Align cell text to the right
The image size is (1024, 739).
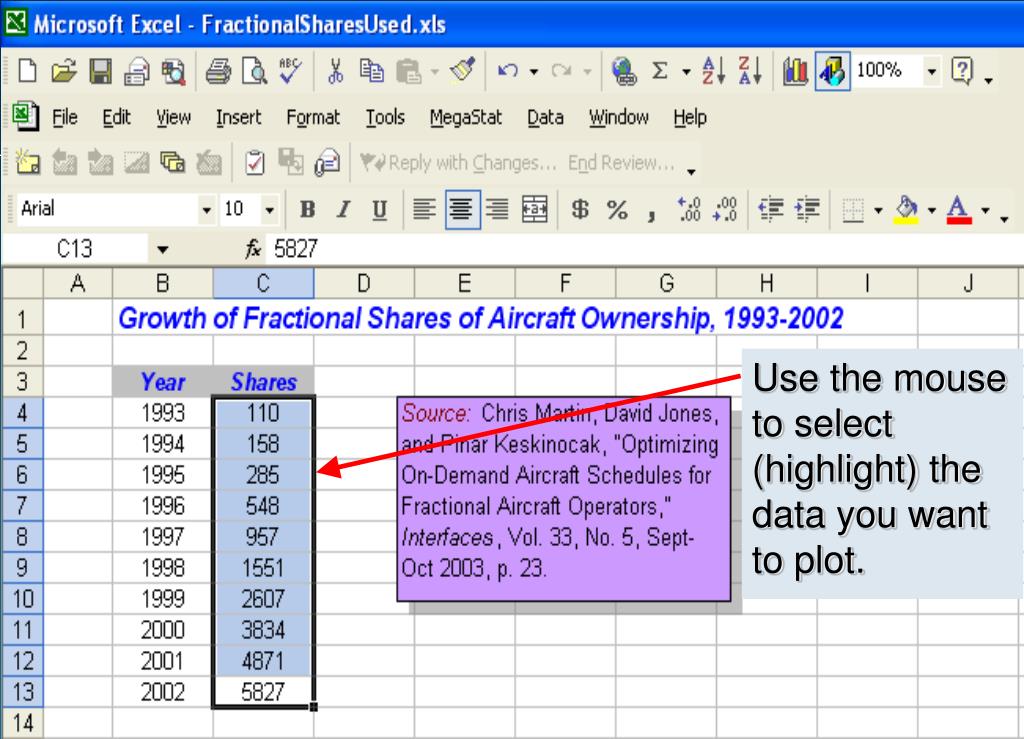[x=497, y=210]
